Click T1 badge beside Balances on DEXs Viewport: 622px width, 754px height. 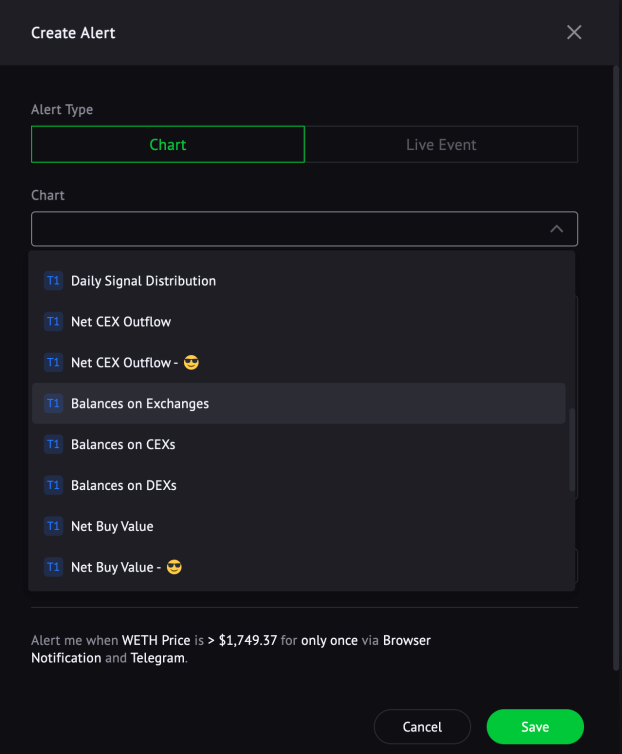pos(53,485)
